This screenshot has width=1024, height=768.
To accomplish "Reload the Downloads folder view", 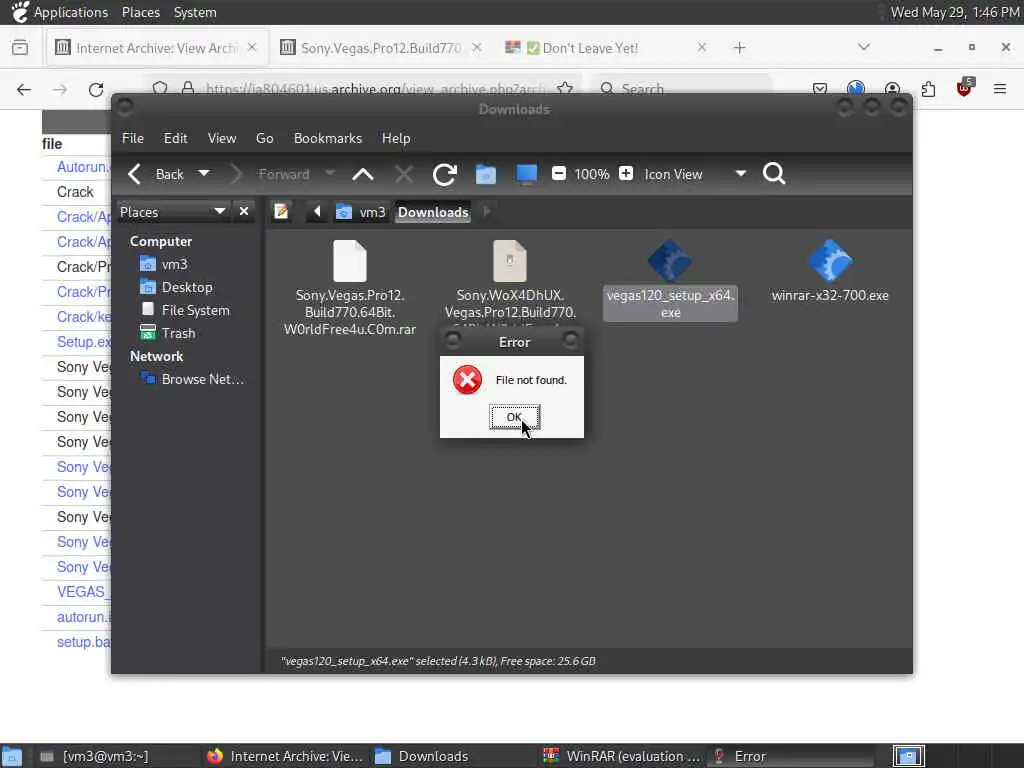I will coord(445,174).
